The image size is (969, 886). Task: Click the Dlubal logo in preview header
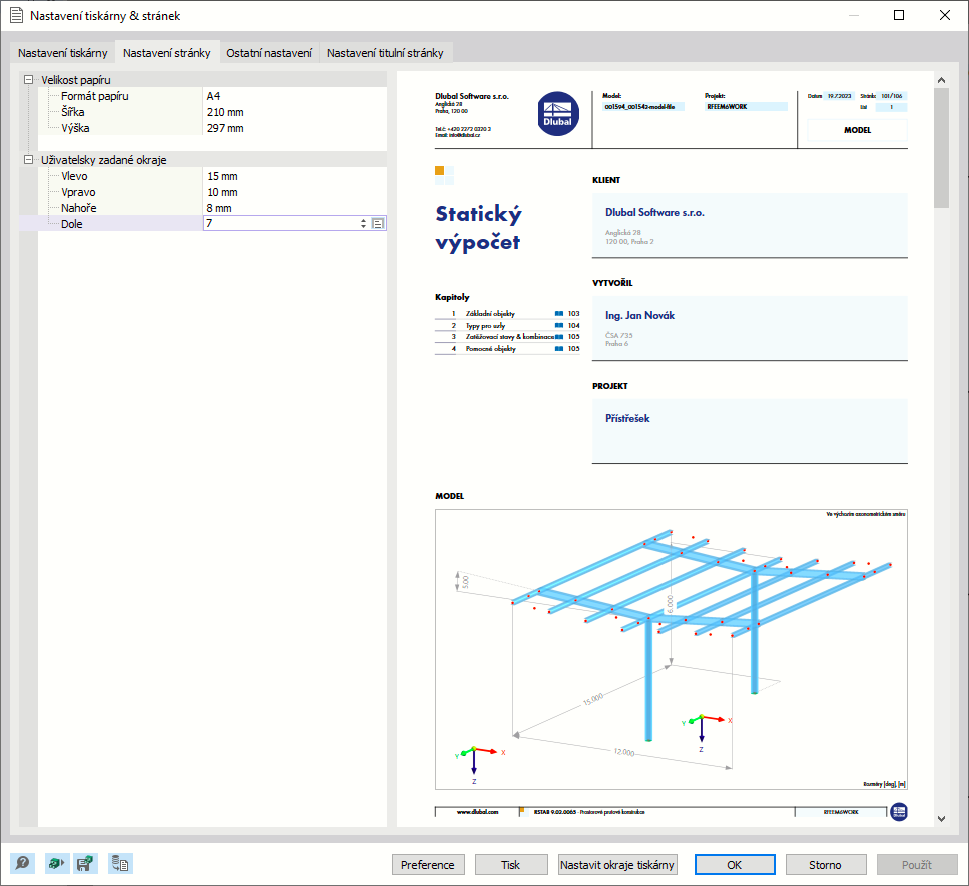[x=557, y=114]
